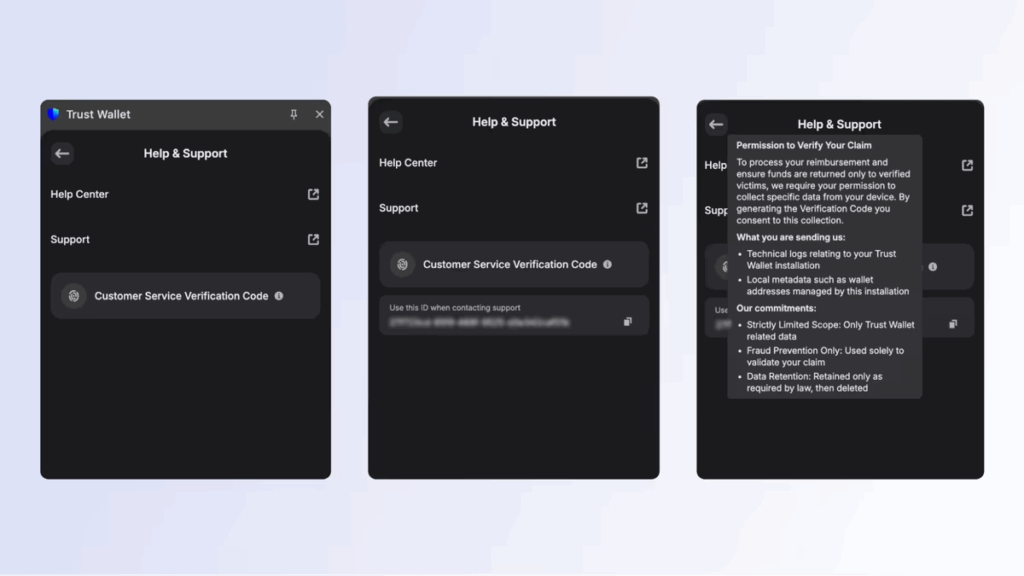The height and width of the screenshot is (576, 1024).
Task: Click info icon beside Verification Code, left panel
Action: pyautogui.click(x=279, y=296)
